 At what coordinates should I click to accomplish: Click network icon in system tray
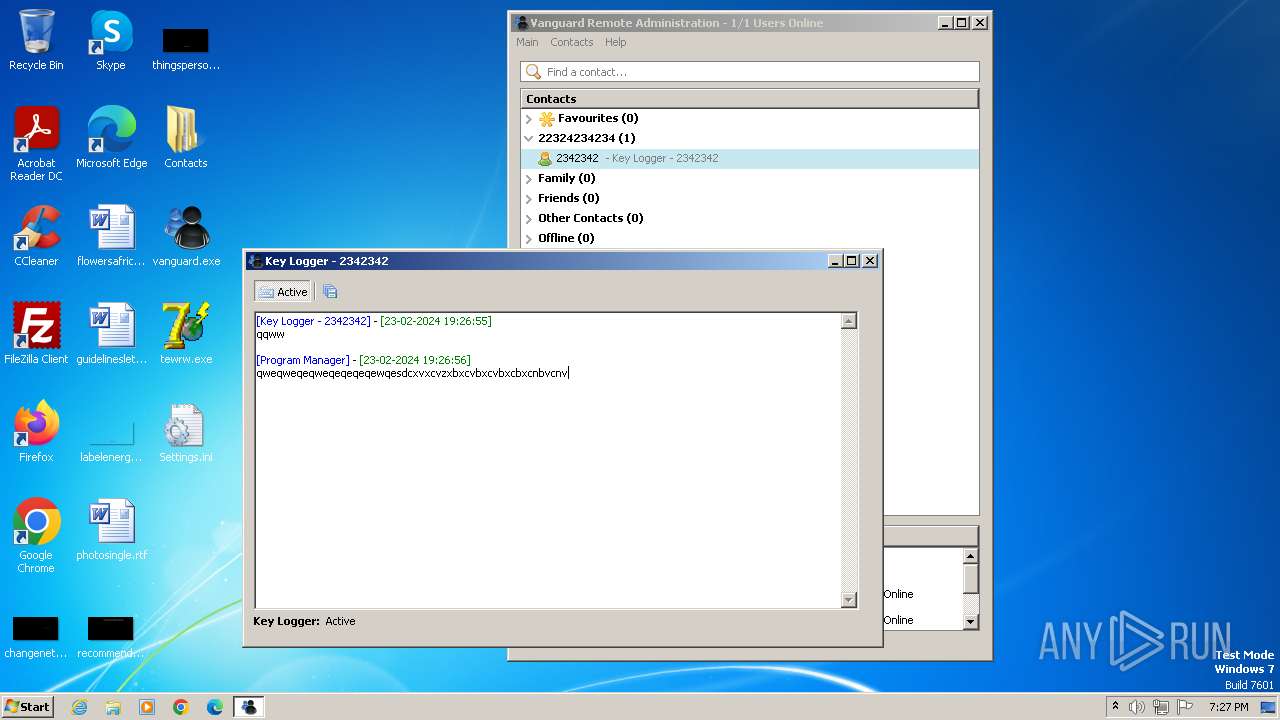pyautogui.click(x=1161, y=707)
